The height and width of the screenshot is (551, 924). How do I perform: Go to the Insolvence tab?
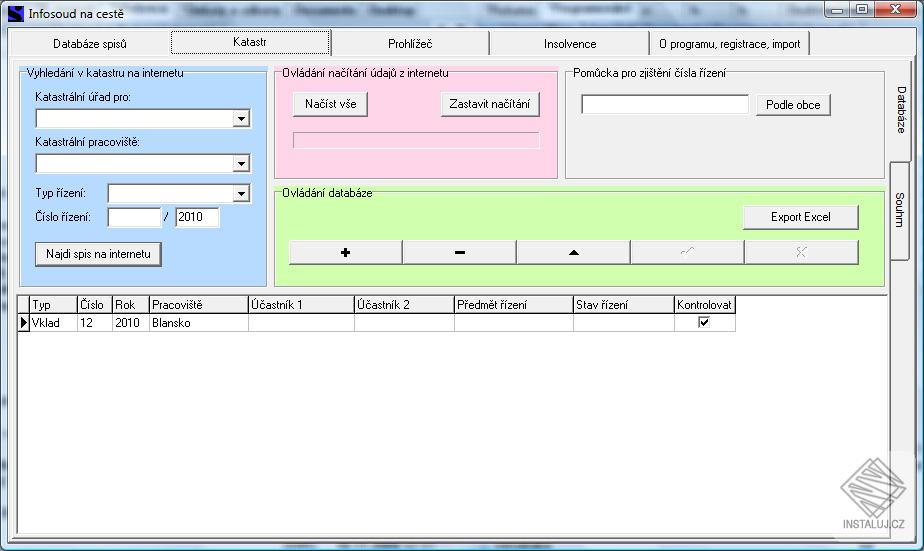click(x=570, y=44)
